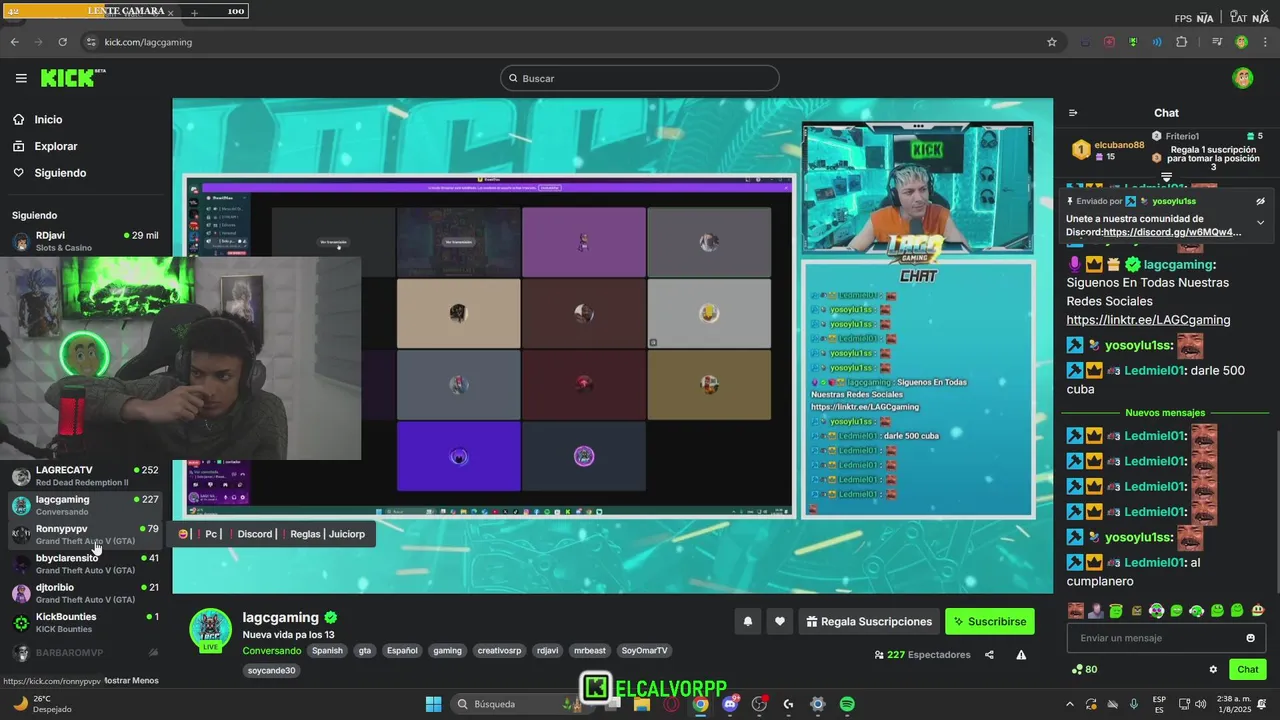Go back in the browser
This screenshot has width=1280, height=720.
14,42
